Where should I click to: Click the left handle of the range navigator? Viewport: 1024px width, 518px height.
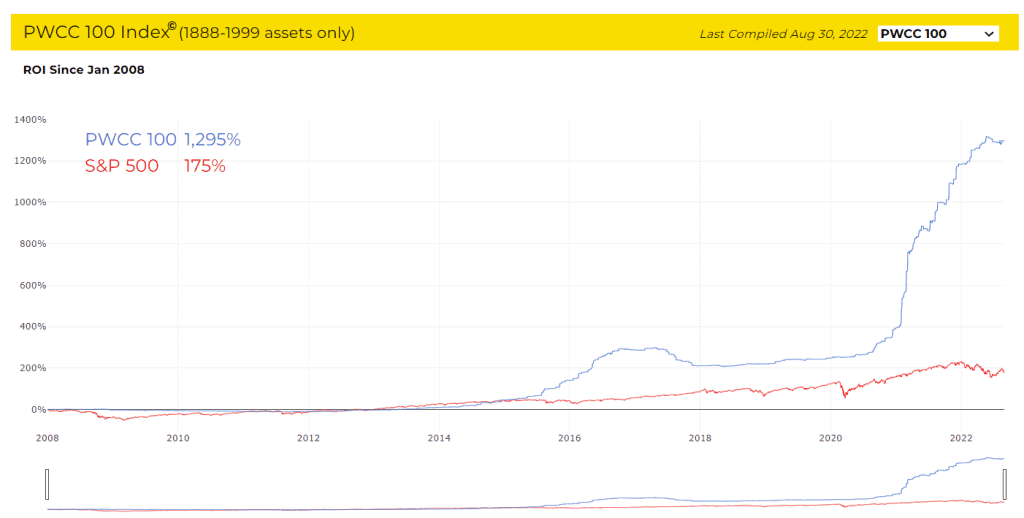[46, 484]
